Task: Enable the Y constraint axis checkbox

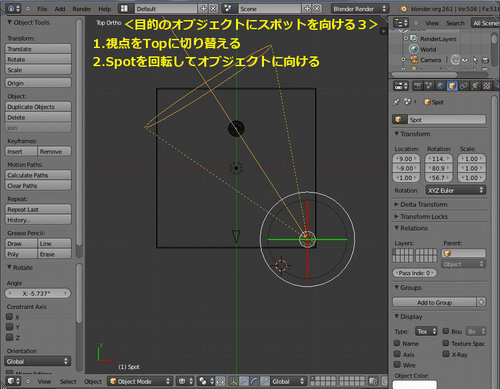Action: click(10, 327)
